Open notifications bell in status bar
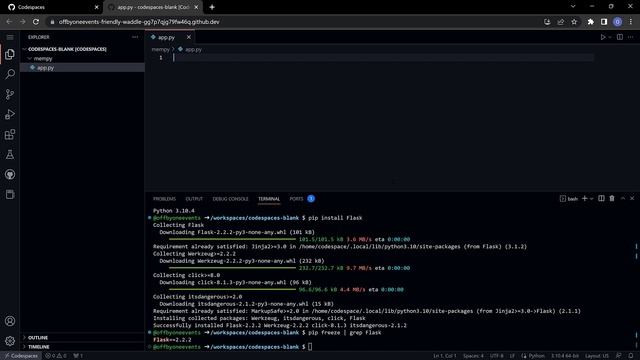The height and width of the screenshot is (360, 640). [x=631, y=356]
